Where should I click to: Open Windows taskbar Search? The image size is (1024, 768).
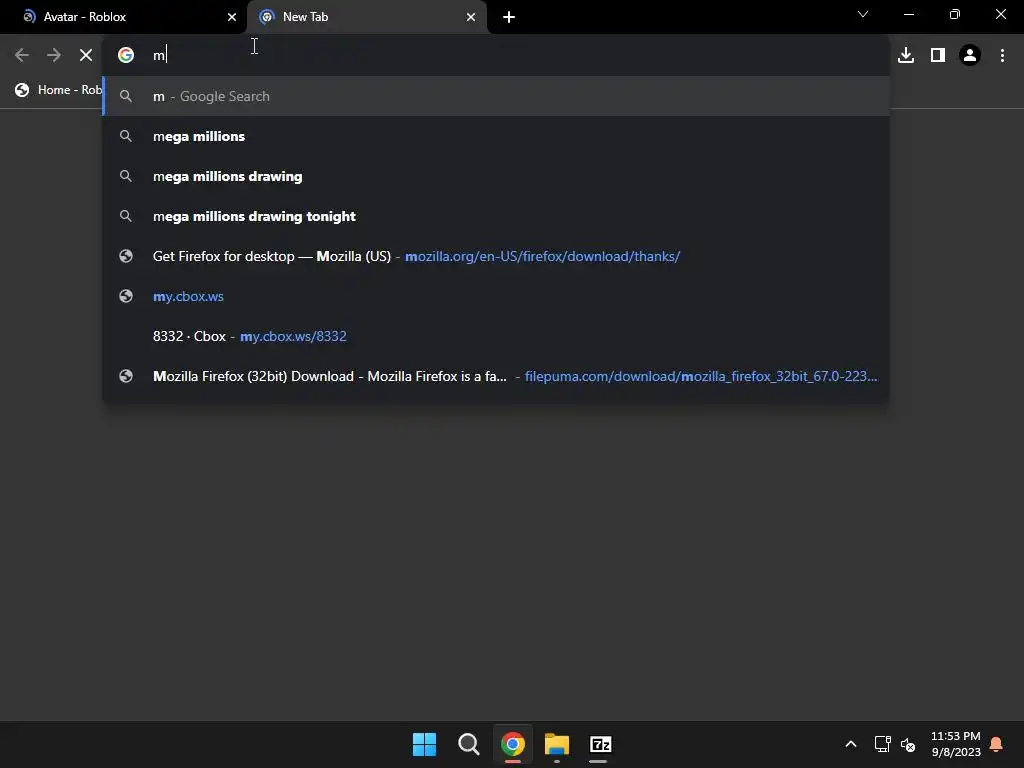(468, 744)
